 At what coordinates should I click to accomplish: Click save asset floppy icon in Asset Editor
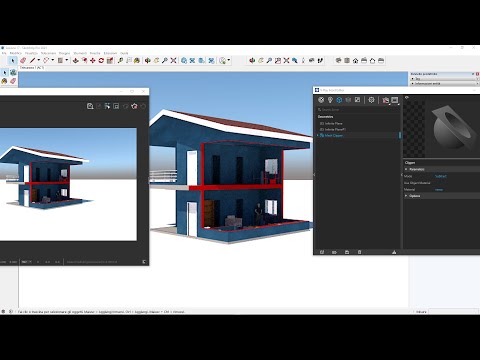pyautogui.click(x=347, y=252)
